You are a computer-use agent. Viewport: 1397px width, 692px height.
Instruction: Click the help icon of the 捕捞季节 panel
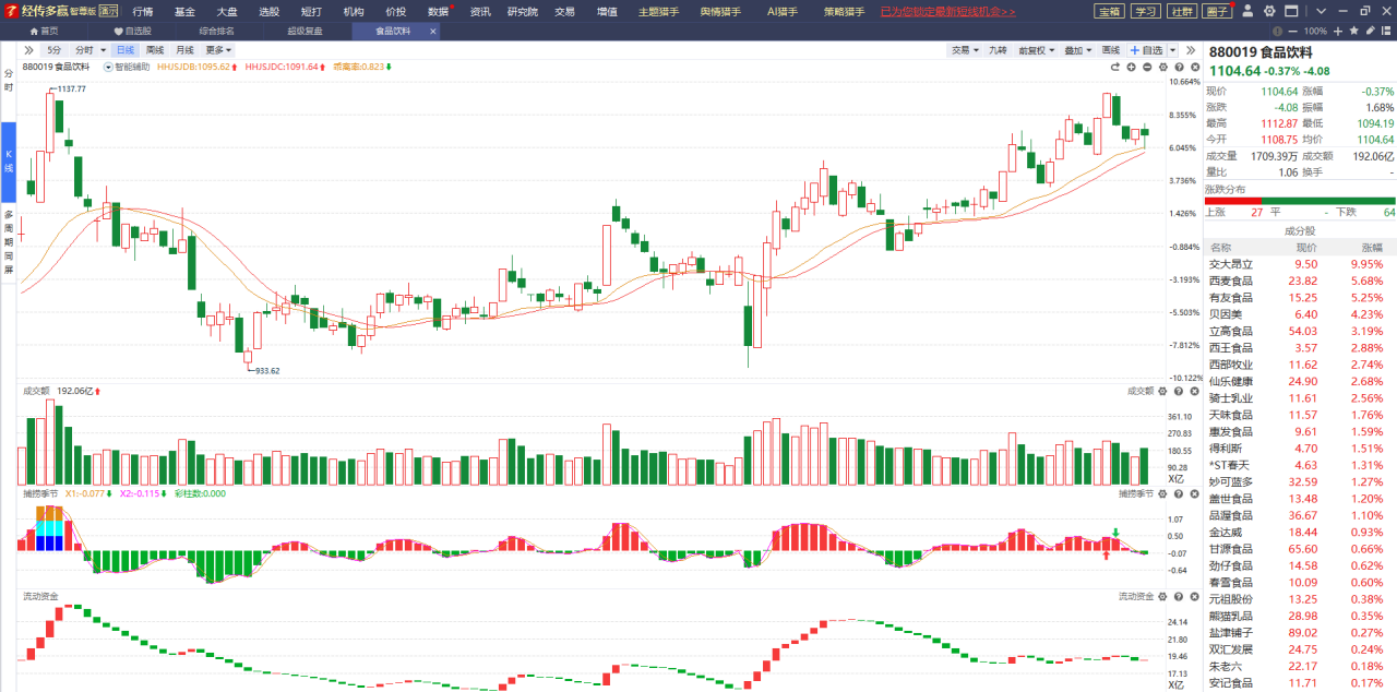tap(1178, 493)
